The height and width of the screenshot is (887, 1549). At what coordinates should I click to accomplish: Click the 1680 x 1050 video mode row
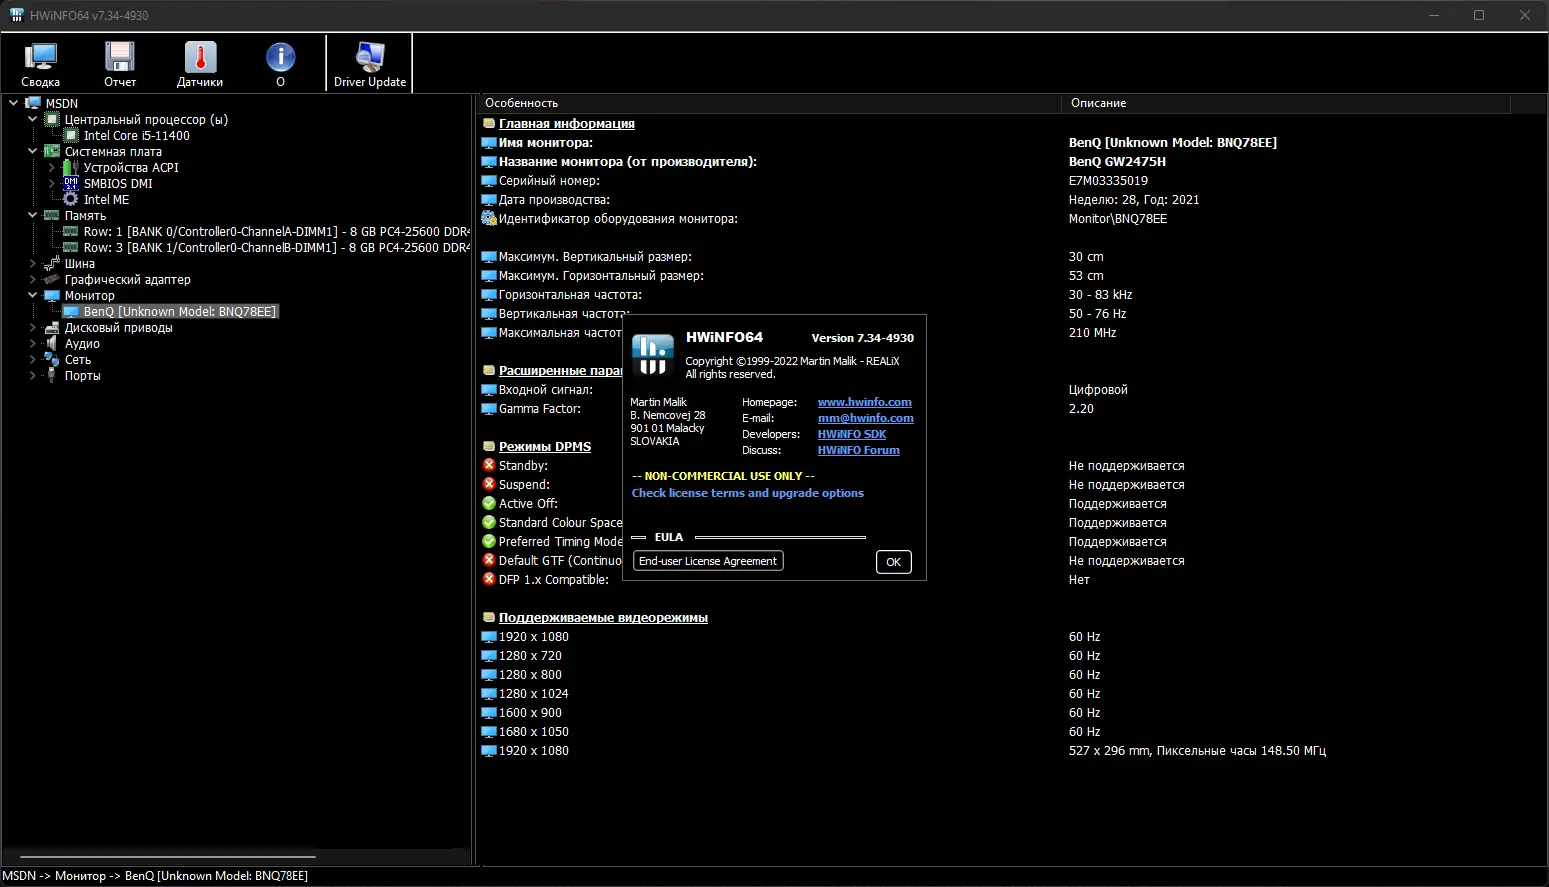534,732
